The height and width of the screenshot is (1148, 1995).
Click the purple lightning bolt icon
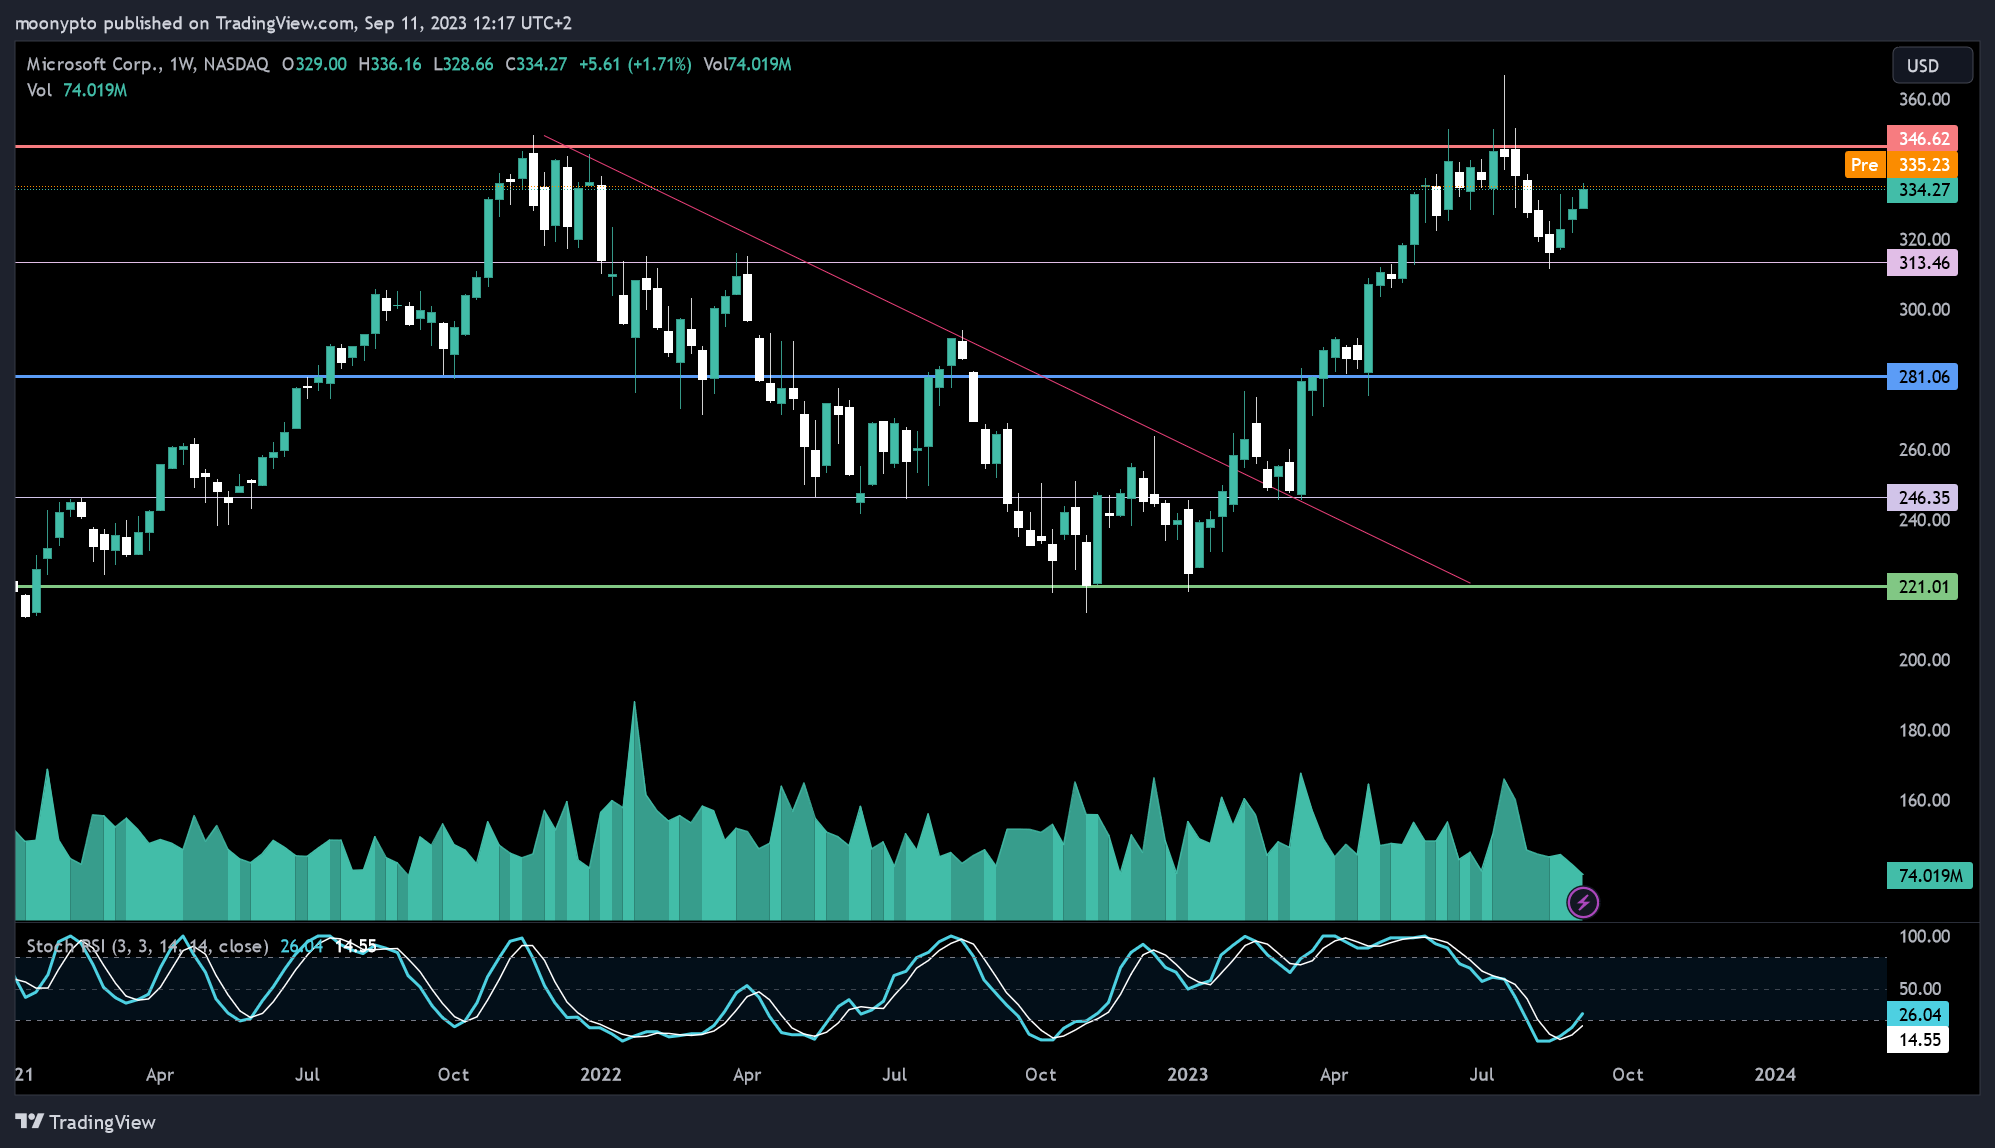tap(1583, 903)
